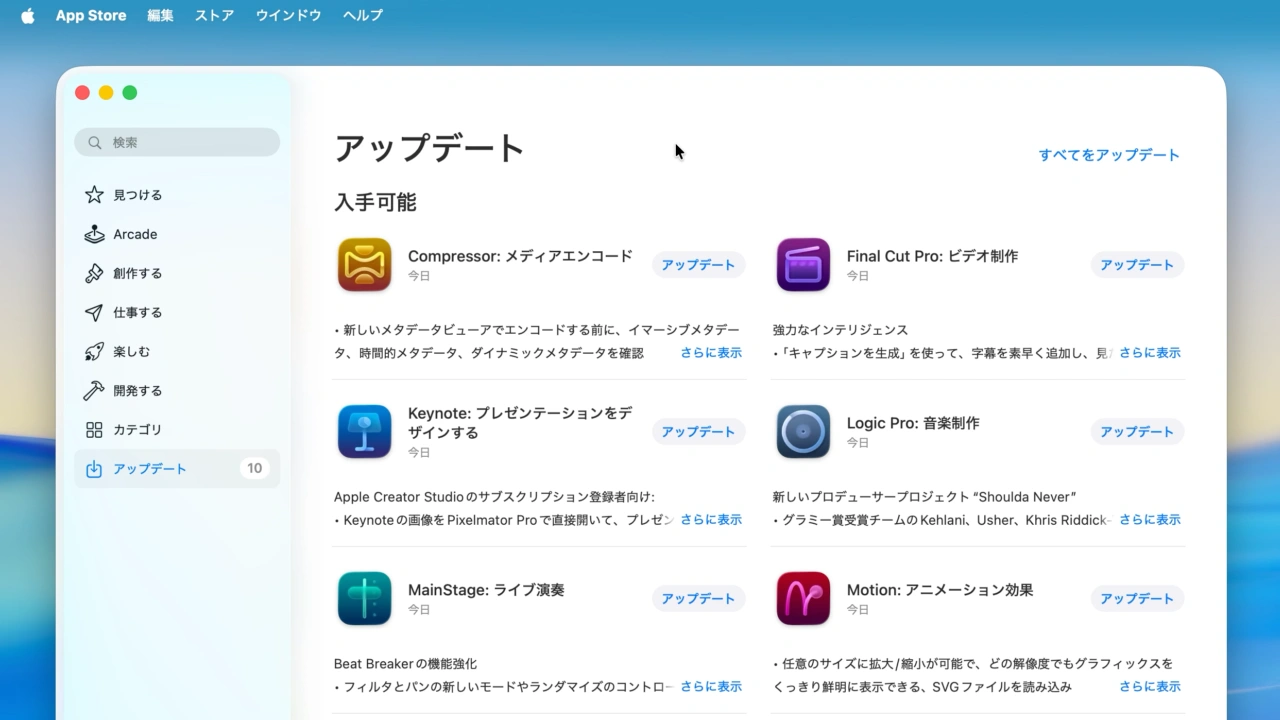Click the paintbrush icon beside 創作する
Viewport: 1280px width, 720px height.
click(94, 273)
